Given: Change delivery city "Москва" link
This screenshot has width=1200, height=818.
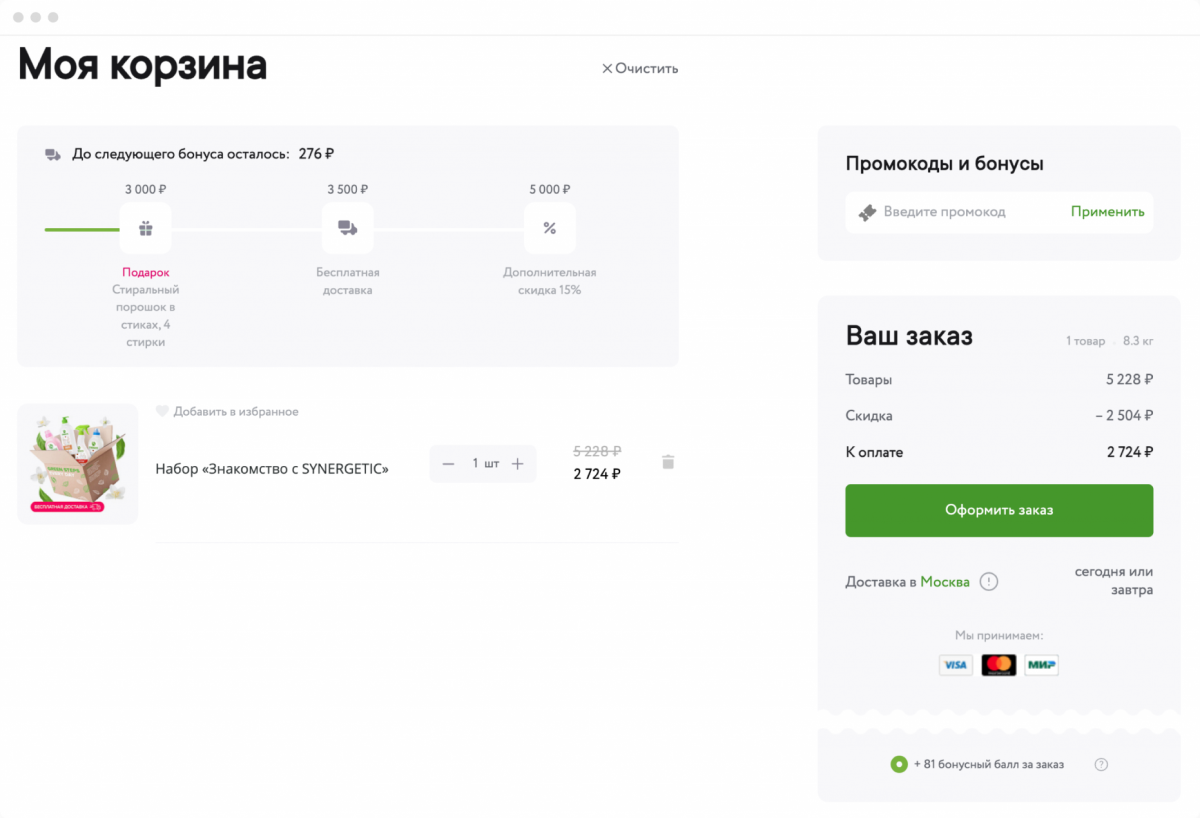Looking at the screenshot, I should click(945, 582).
